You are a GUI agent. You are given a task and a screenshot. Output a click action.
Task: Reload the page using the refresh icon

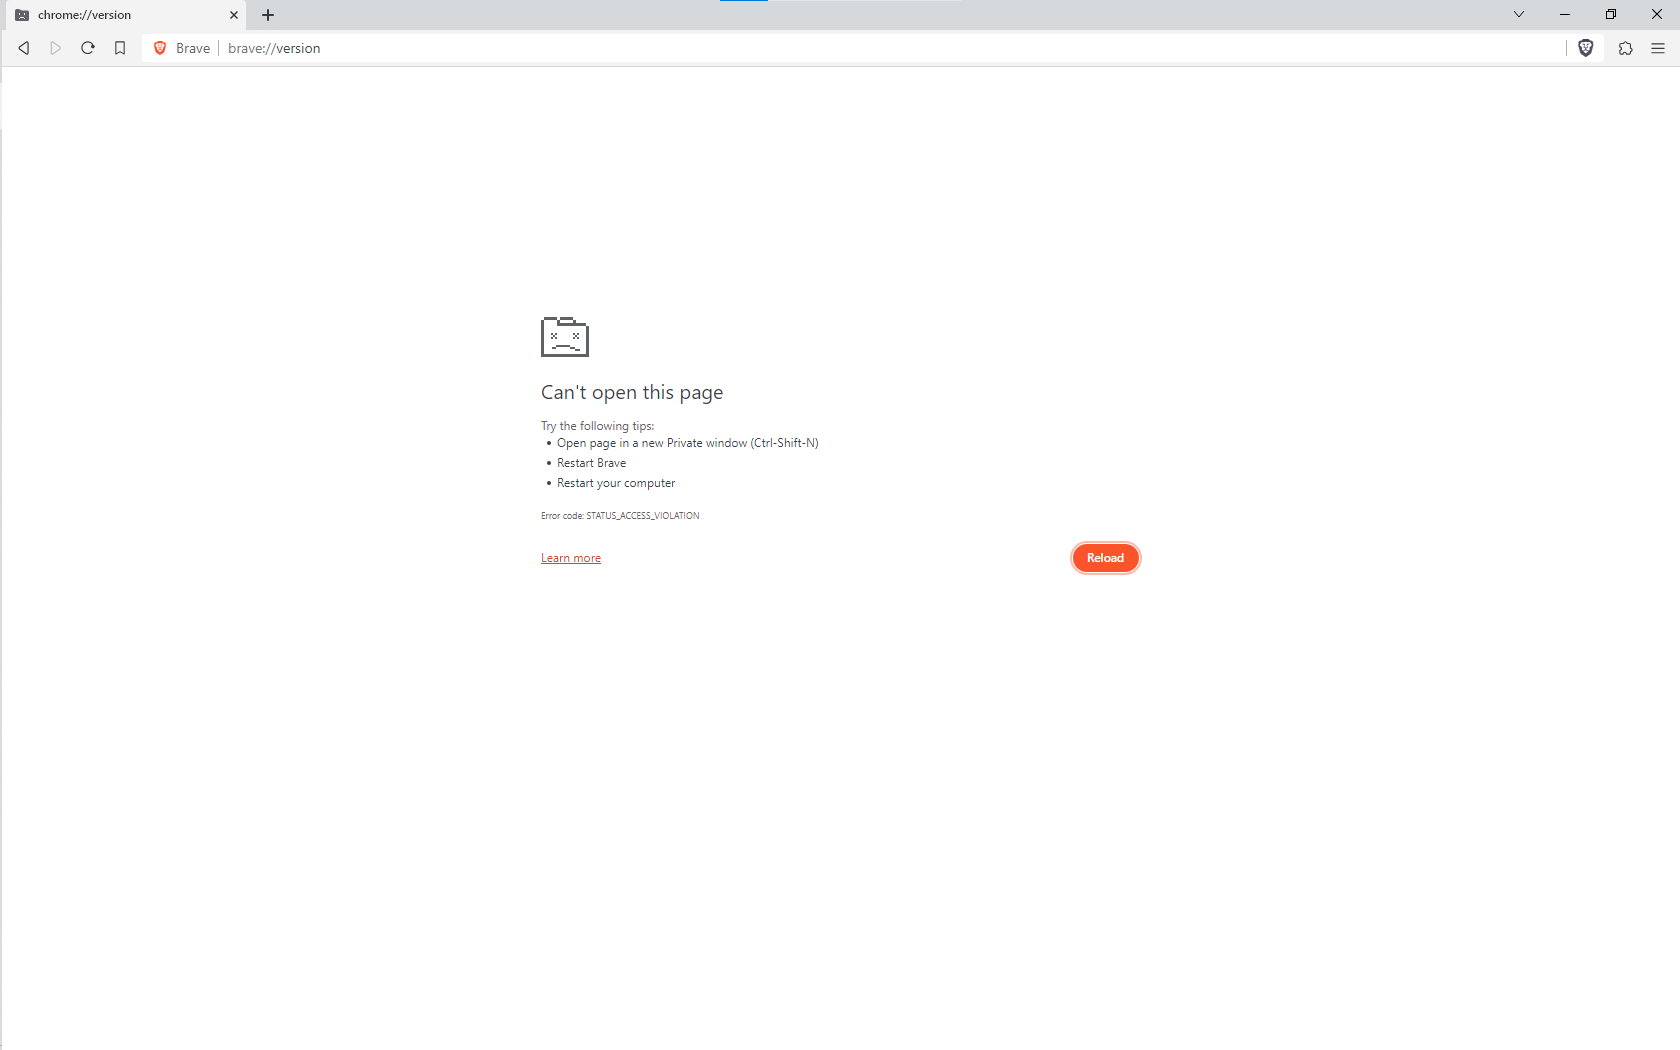pyautogui.click(x=87, y=47)
